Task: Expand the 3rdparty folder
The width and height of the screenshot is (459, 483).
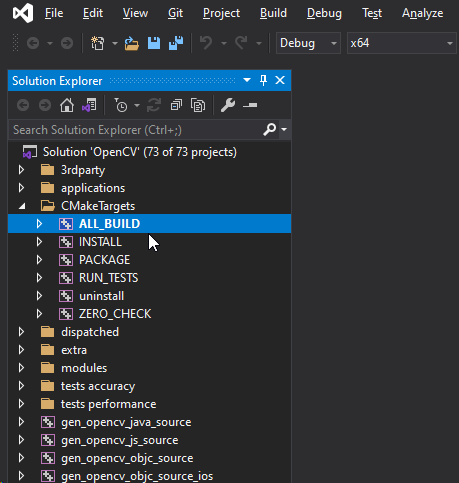Action: [x=21, y=170]
